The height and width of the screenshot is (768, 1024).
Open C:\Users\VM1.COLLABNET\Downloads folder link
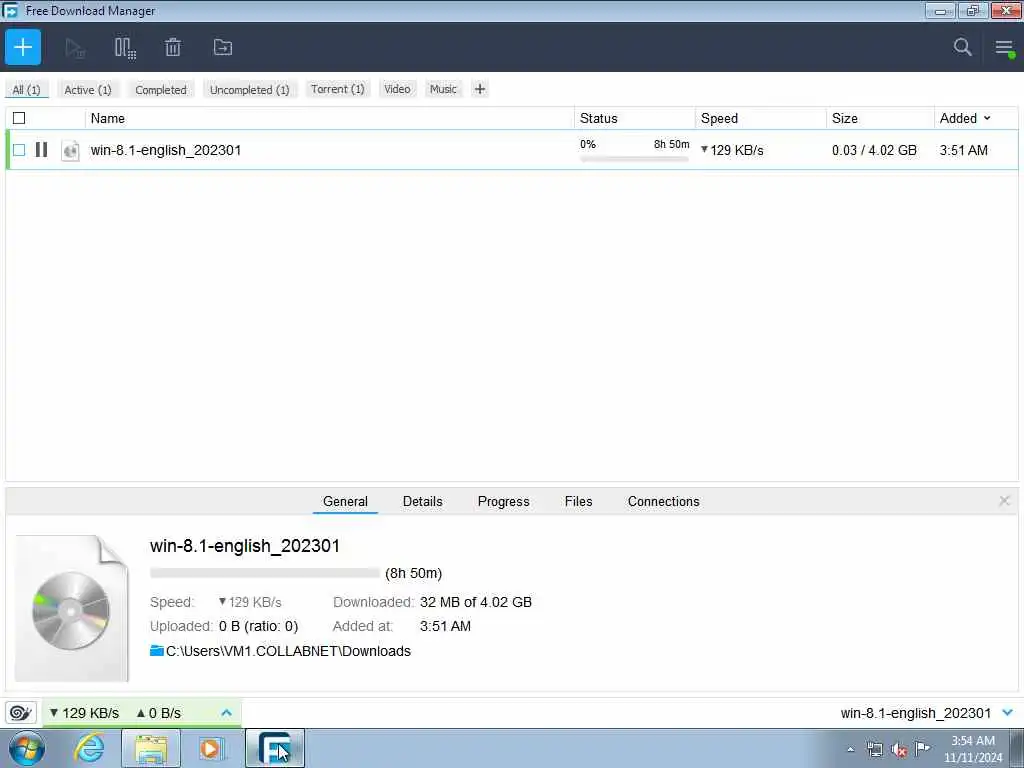(x=288, y=651)
